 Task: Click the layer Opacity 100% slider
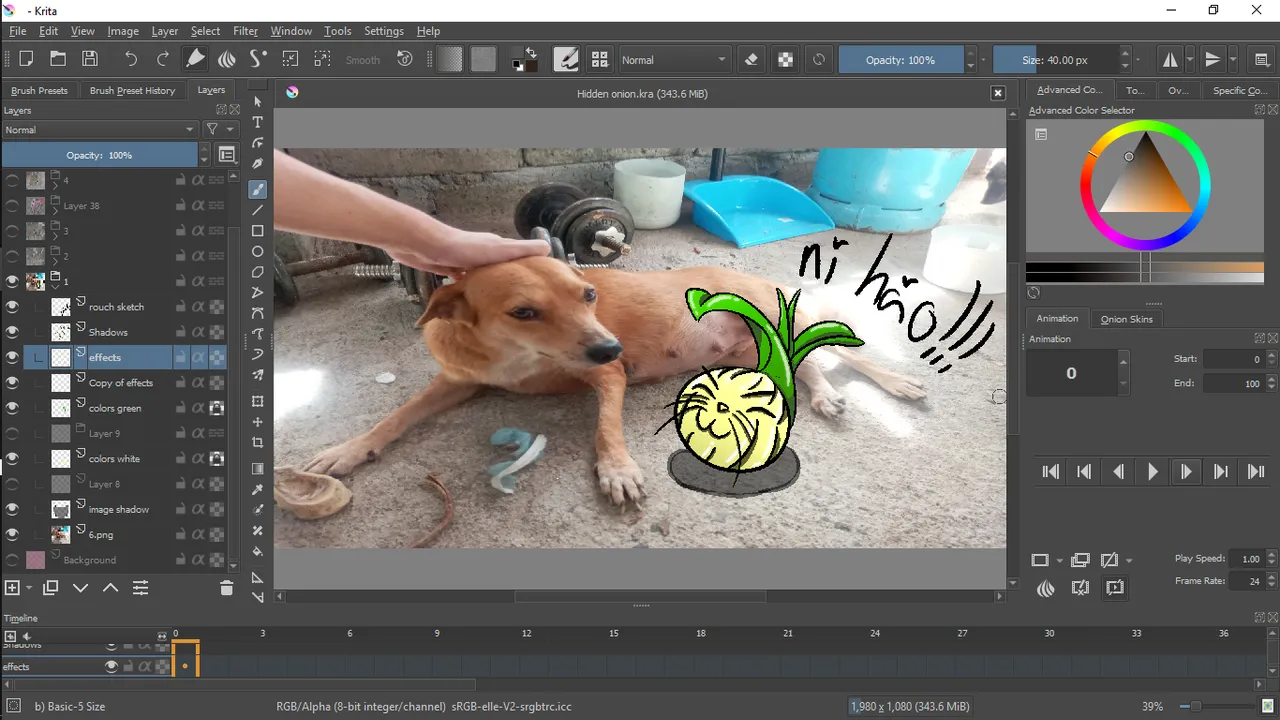99,155
